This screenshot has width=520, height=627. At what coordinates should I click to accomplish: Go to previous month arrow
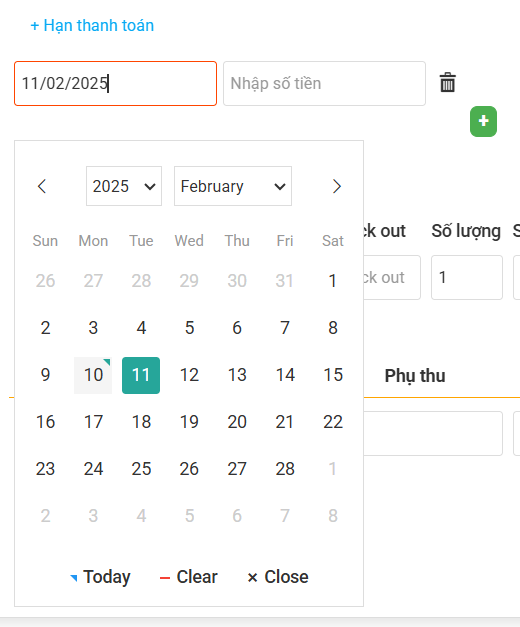(42, 186)
